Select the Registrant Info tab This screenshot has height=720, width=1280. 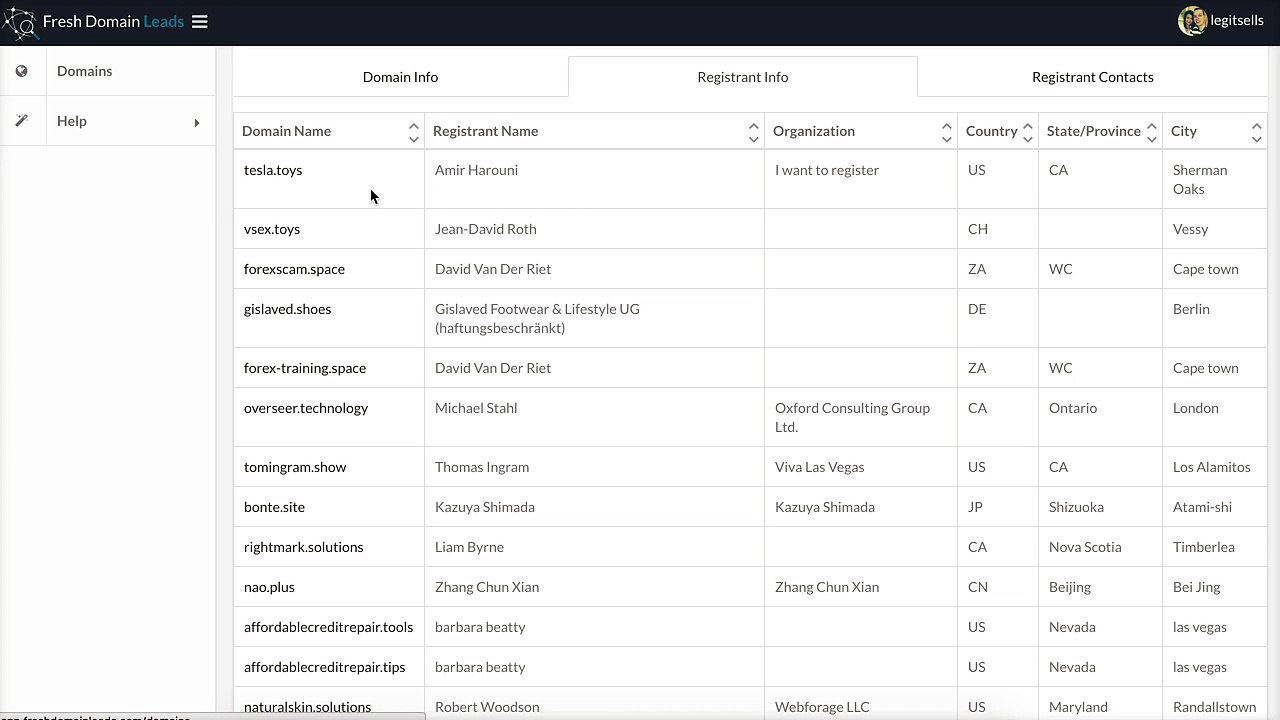coord(743,77)
